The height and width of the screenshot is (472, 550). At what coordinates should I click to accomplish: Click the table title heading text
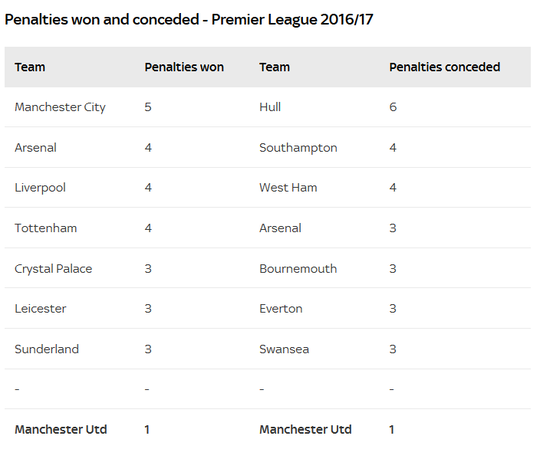(189, 20)
